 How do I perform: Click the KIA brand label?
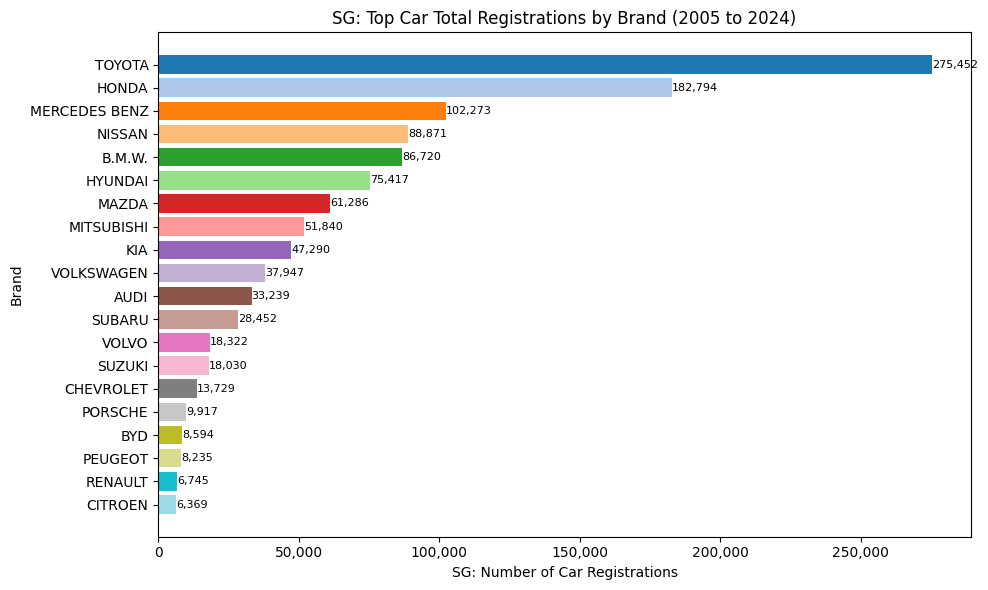pyautogui.click(x=137, y=250)
